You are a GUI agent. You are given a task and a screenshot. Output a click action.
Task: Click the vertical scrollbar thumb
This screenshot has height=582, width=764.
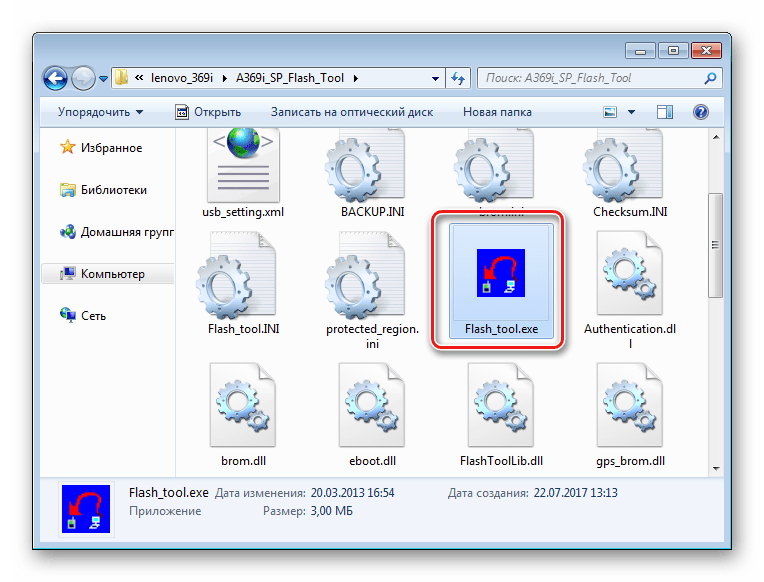[x=715, y=245]
